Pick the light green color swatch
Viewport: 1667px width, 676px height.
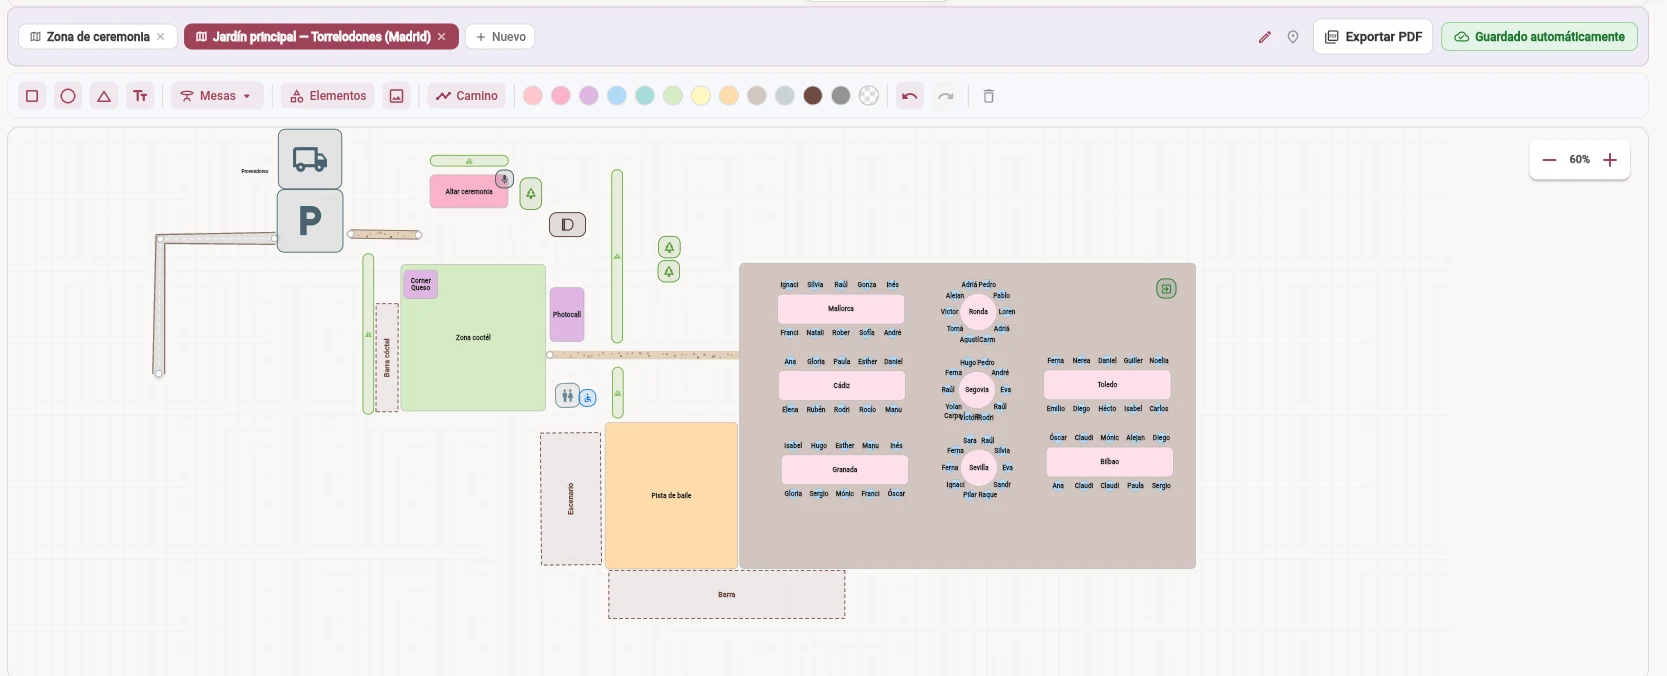673,96
